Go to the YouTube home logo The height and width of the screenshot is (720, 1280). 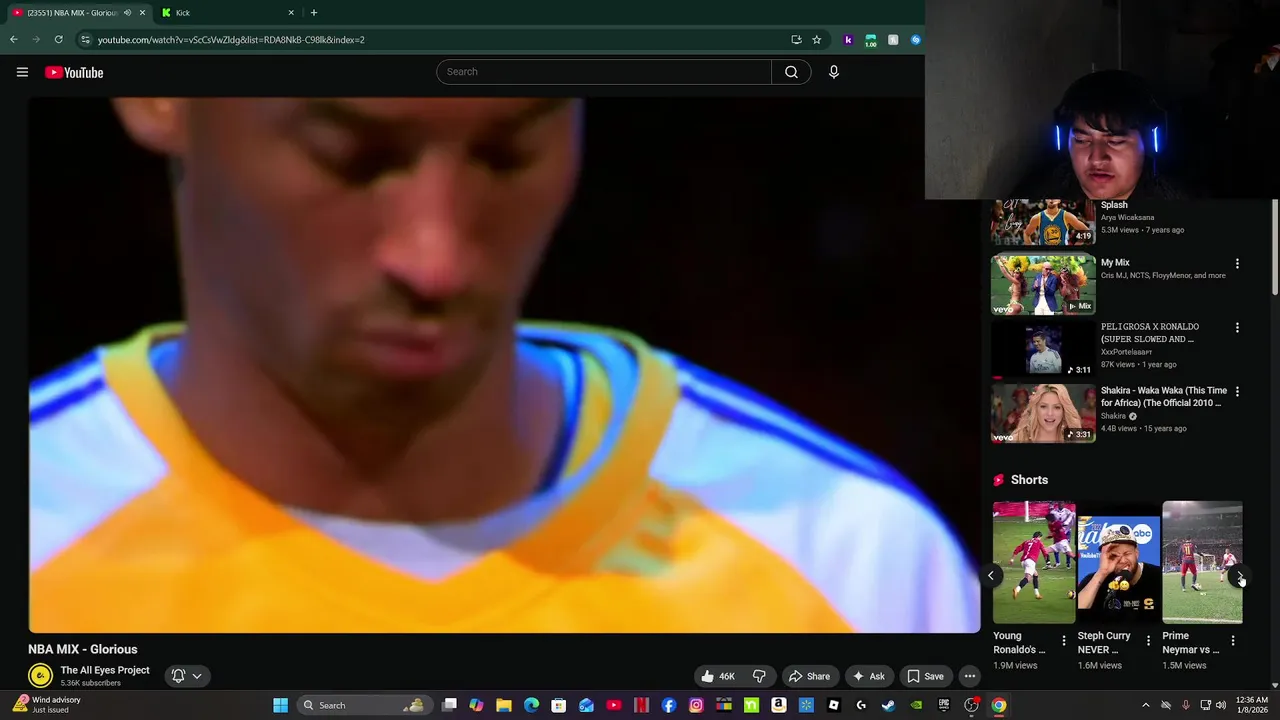click(74, 72)
